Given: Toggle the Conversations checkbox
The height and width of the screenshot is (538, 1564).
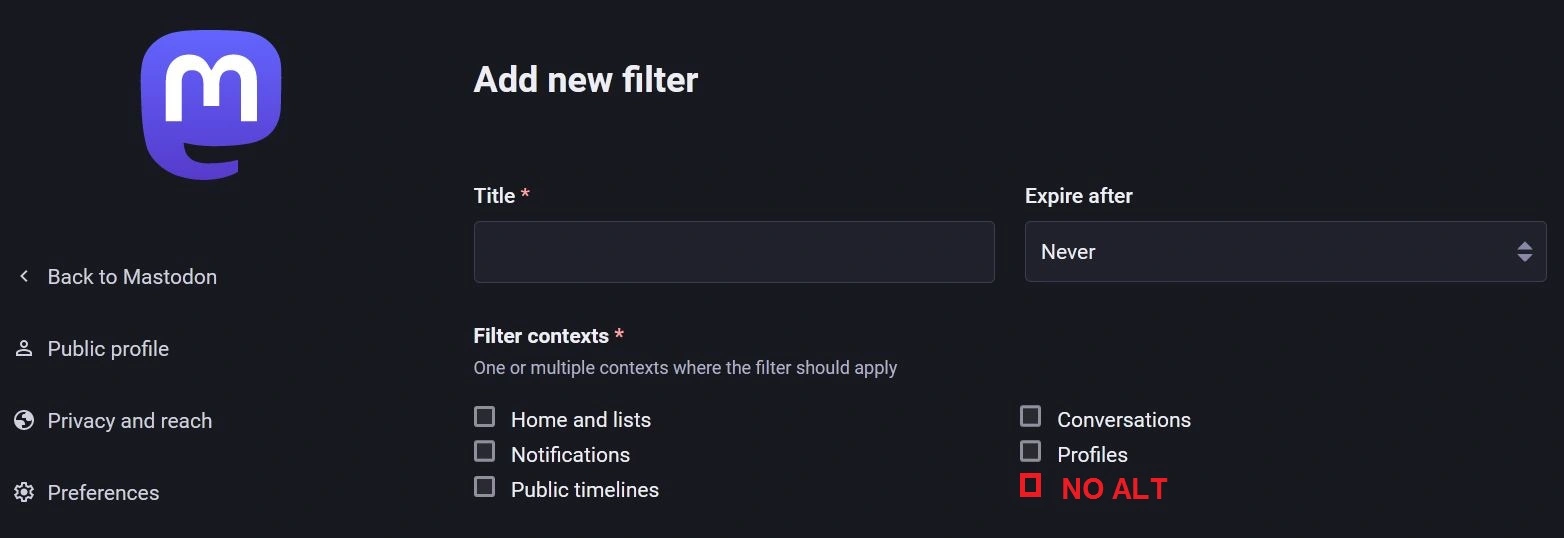Looking at the screenshot, I should pyautogui.click(x=1031, y=416).
